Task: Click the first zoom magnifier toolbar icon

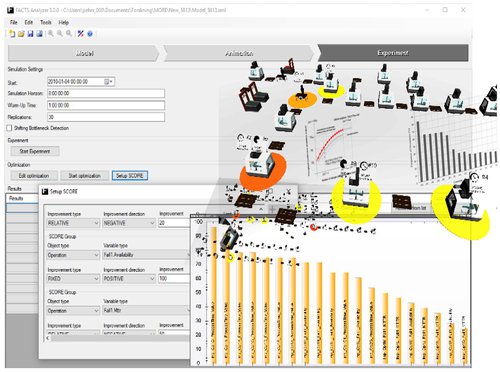Action: click(51, 34)
